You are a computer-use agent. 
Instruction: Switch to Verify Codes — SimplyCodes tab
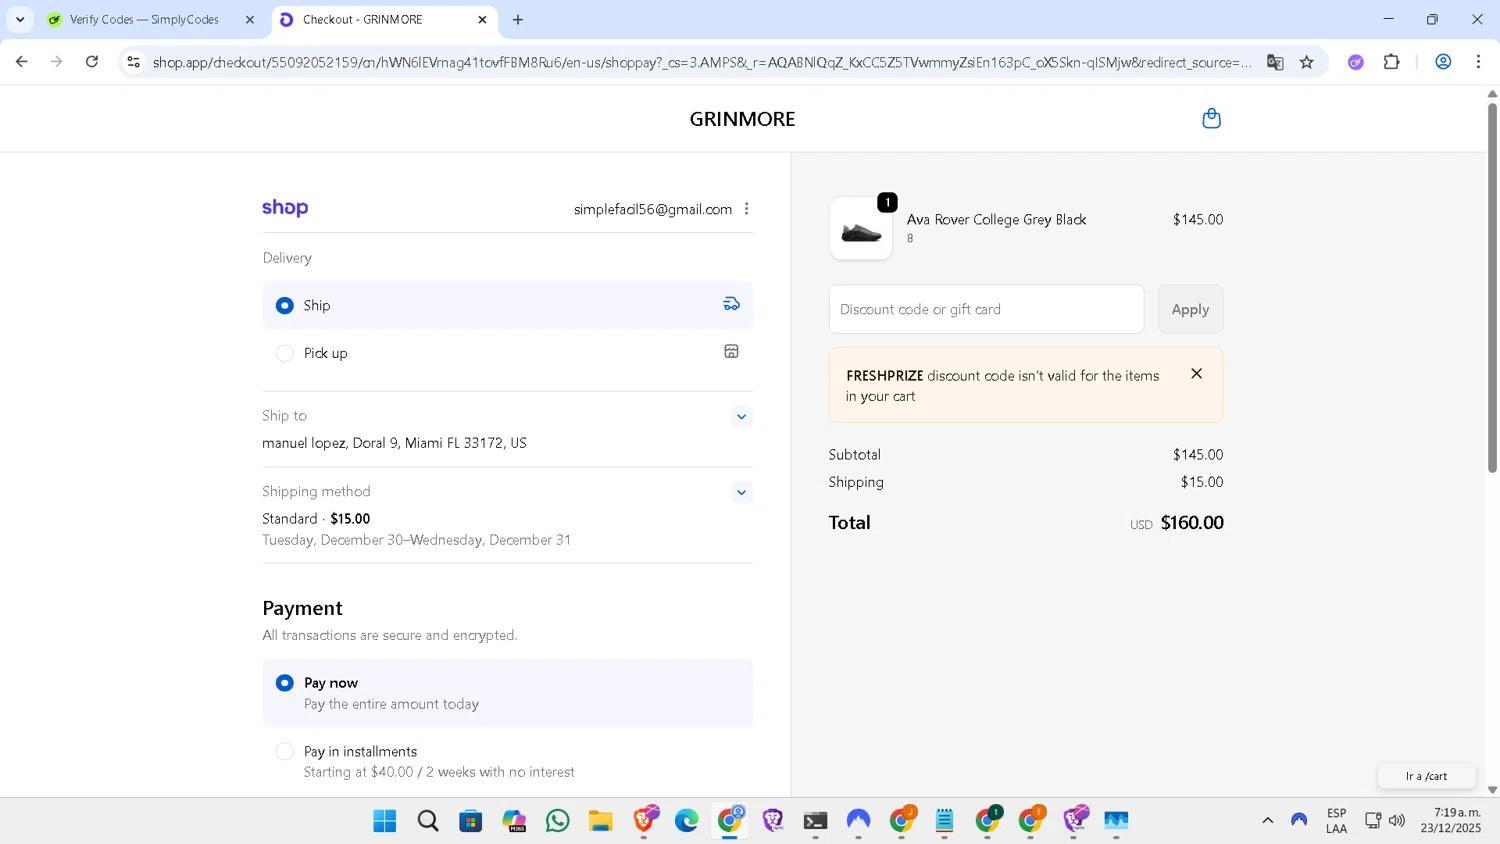[143, 20]
